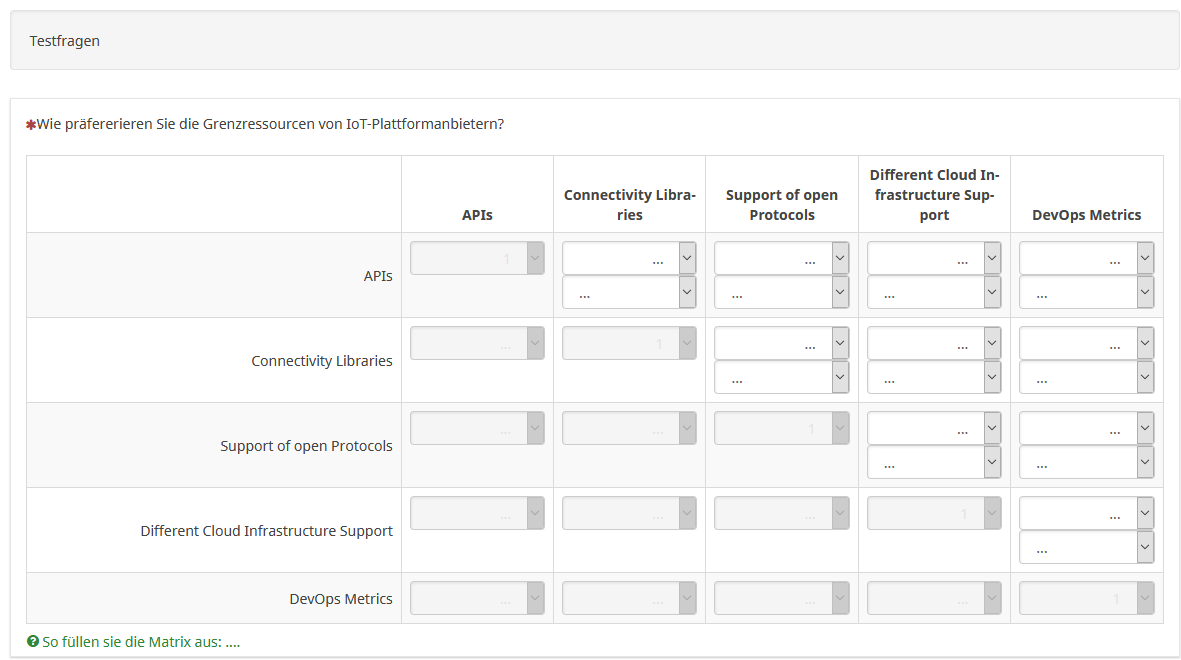The height and width of the screenshot is (660, 1181).
Task: Open lower dropdown in Connectivity Libraries row, DevOps Metrics column
Action: (1086, 377)
